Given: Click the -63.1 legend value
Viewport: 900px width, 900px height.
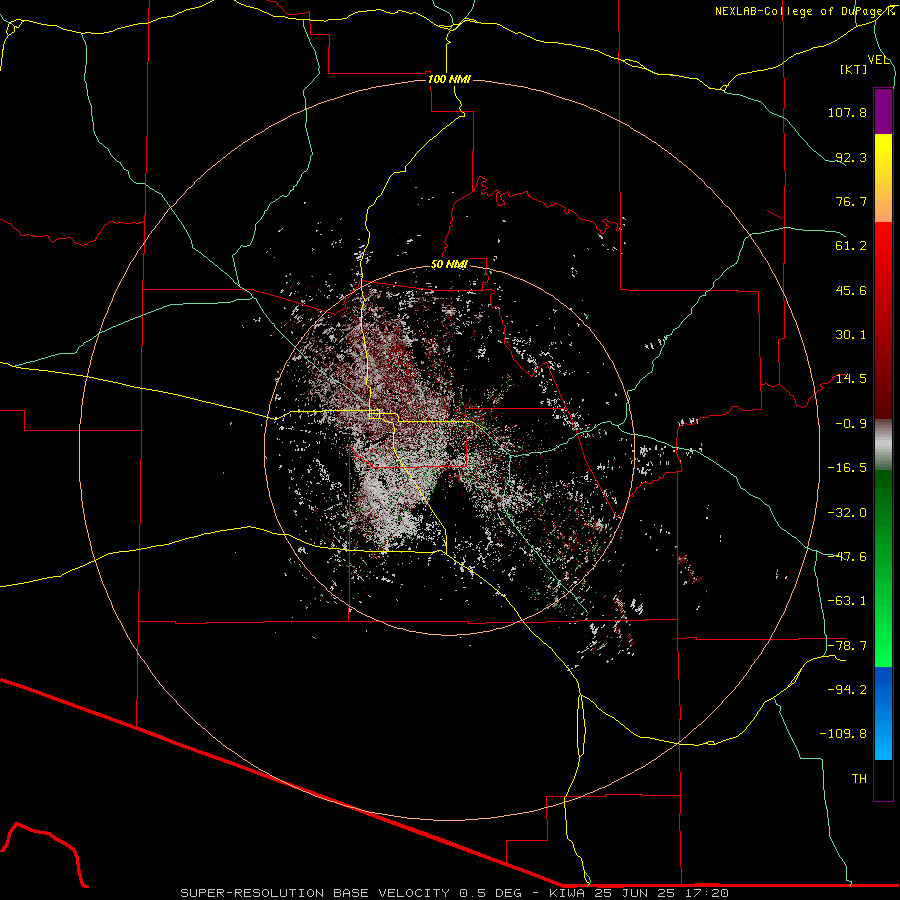Looking at the screenshot, I should click(847, 601).
